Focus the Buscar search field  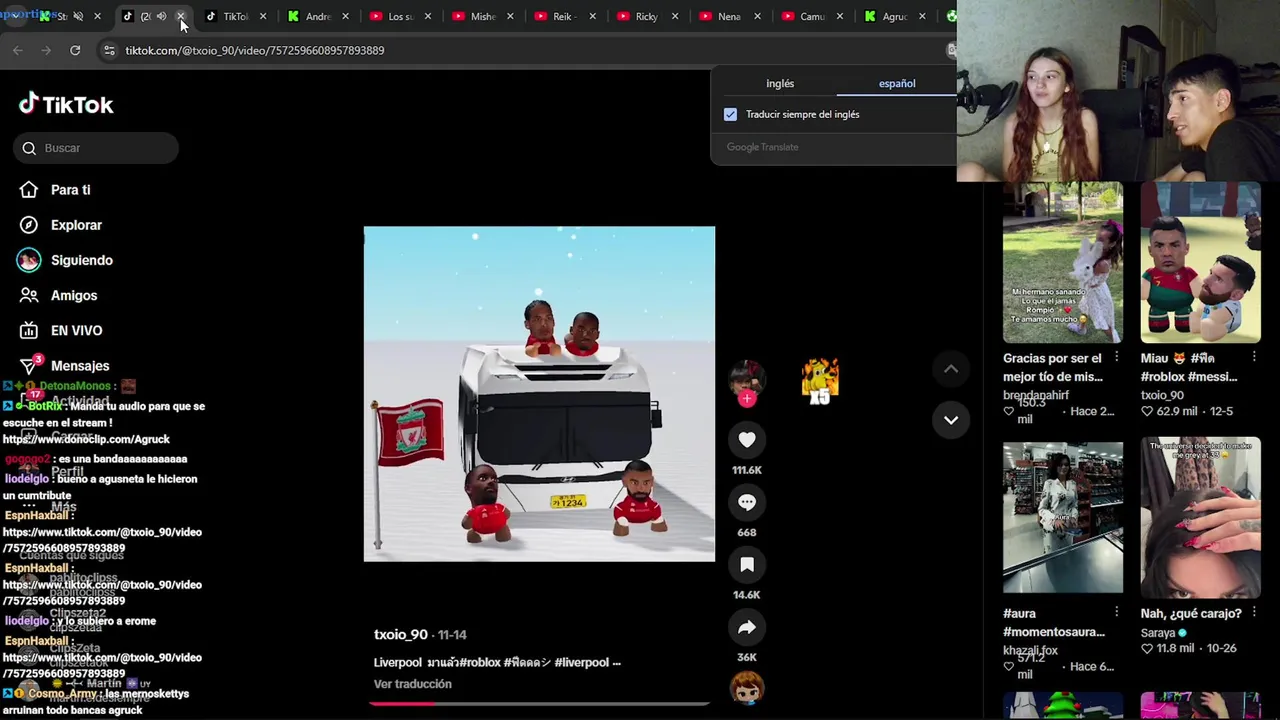[96, 148]
